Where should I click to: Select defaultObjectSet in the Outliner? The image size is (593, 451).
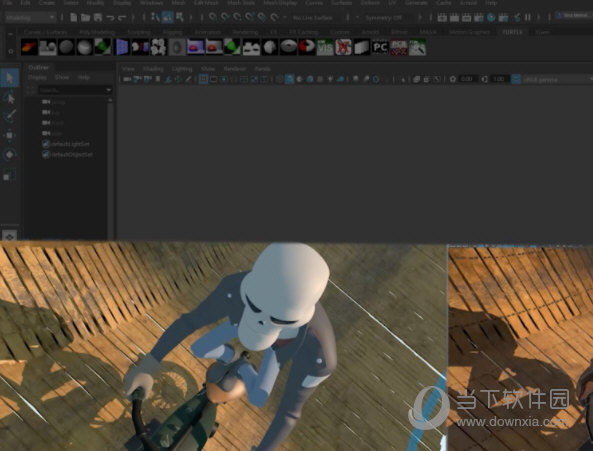(x=67, y=155)
